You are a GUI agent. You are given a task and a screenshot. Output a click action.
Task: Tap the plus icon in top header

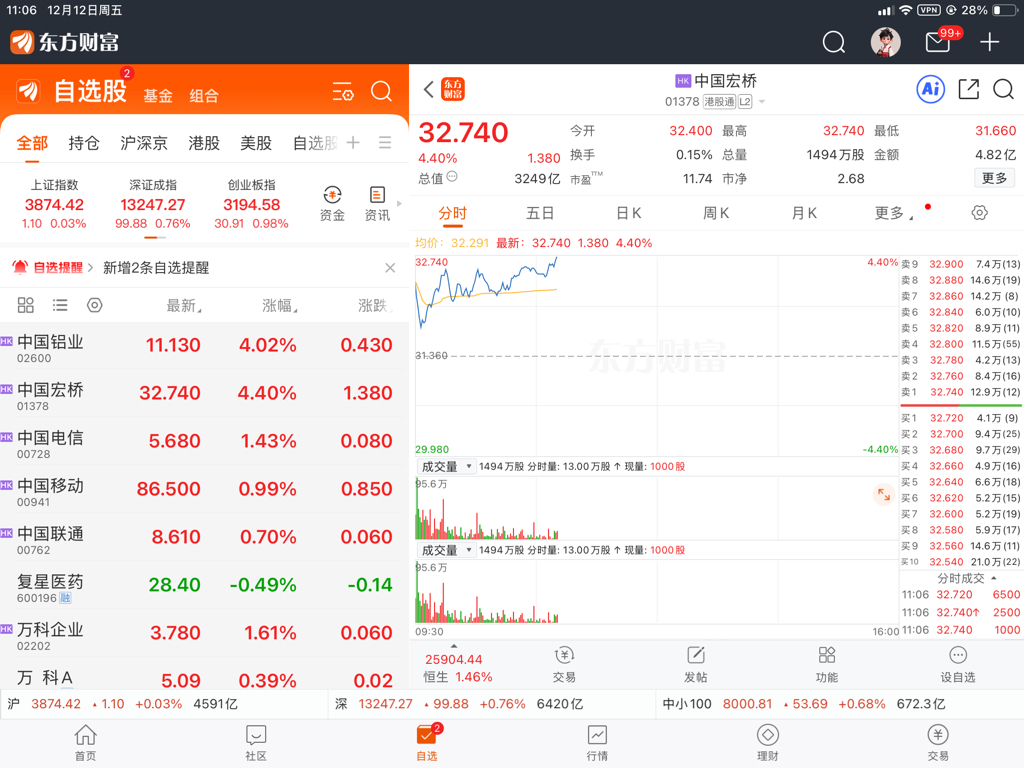989,42
